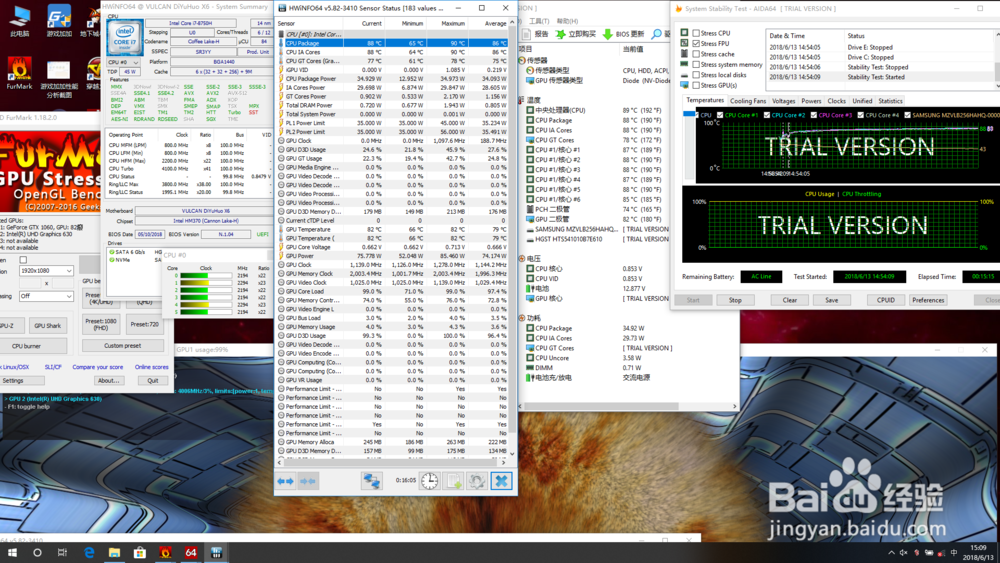The width and height of the screenshot is (1000, 563).
Task: Show hidden icons tray chevron
Action: (891, 553)
